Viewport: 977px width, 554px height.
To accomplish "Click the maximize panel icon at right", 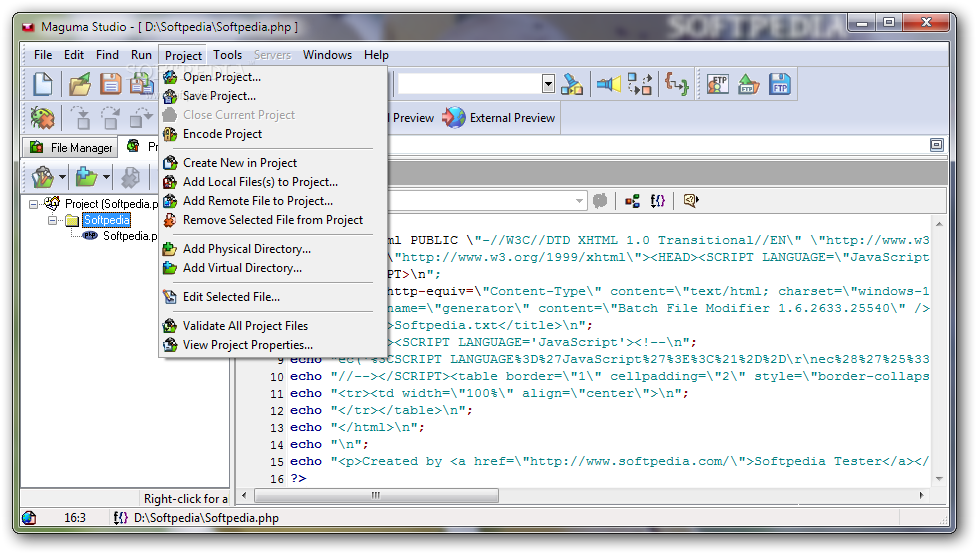I will click(936, 145).
